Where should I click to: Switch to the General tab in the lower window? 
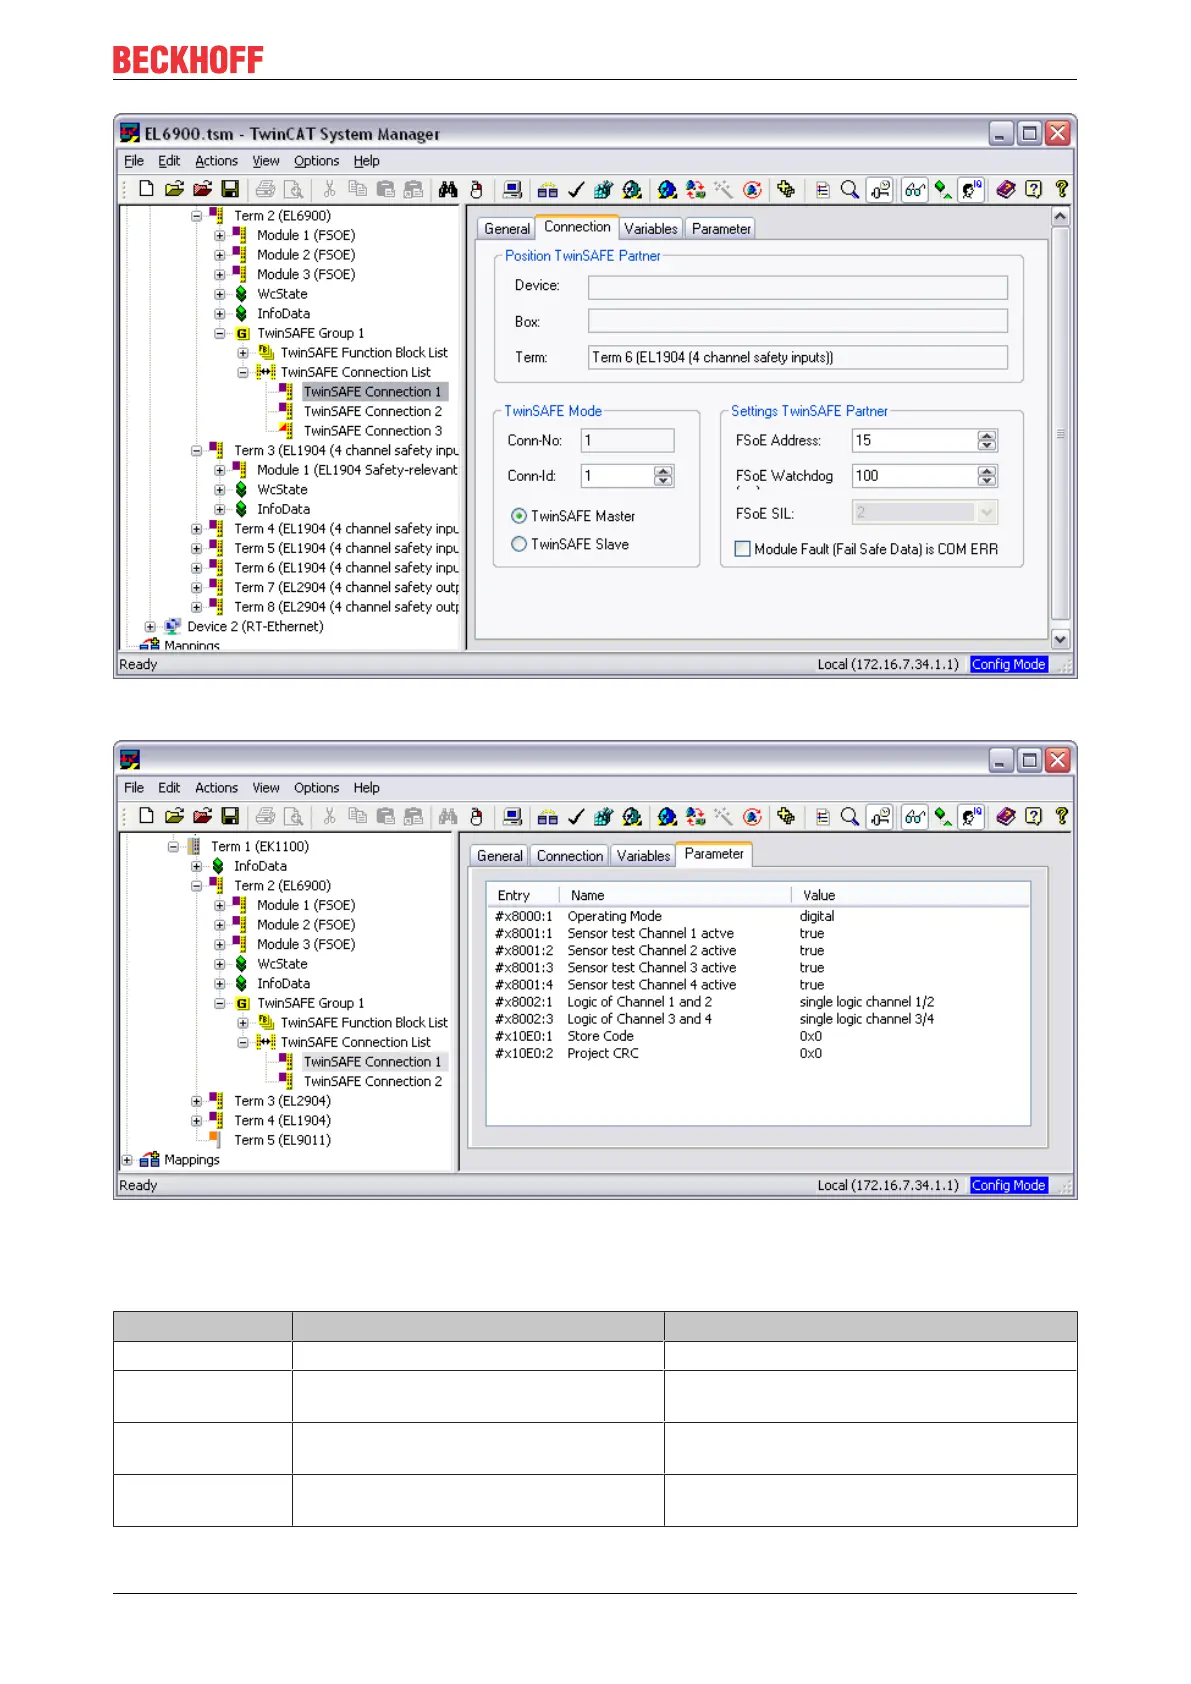tap(500, 856)
